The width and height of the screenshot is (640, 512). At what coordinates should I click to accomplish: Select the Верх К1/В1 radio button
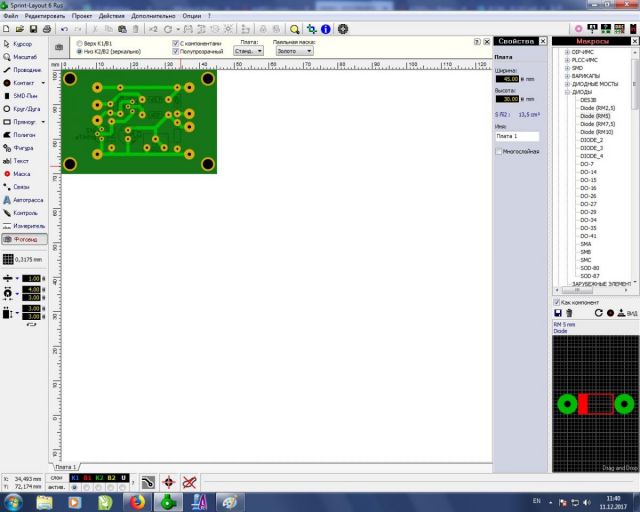coord(80,44)
